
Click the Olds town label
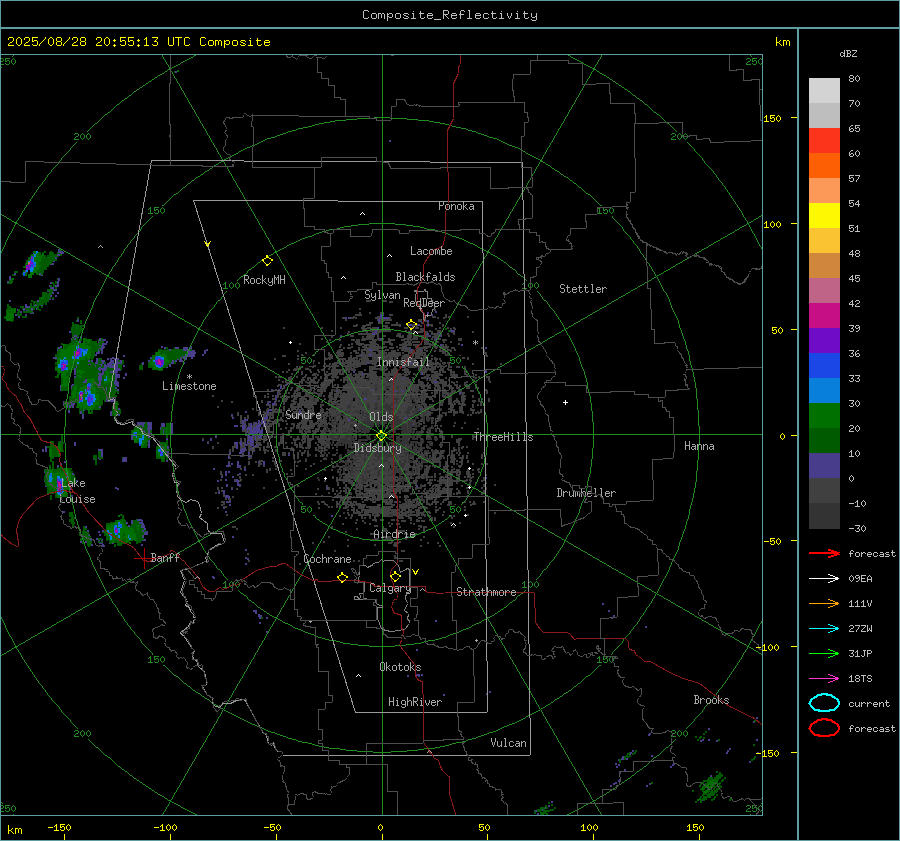click(x=381, y=417)
